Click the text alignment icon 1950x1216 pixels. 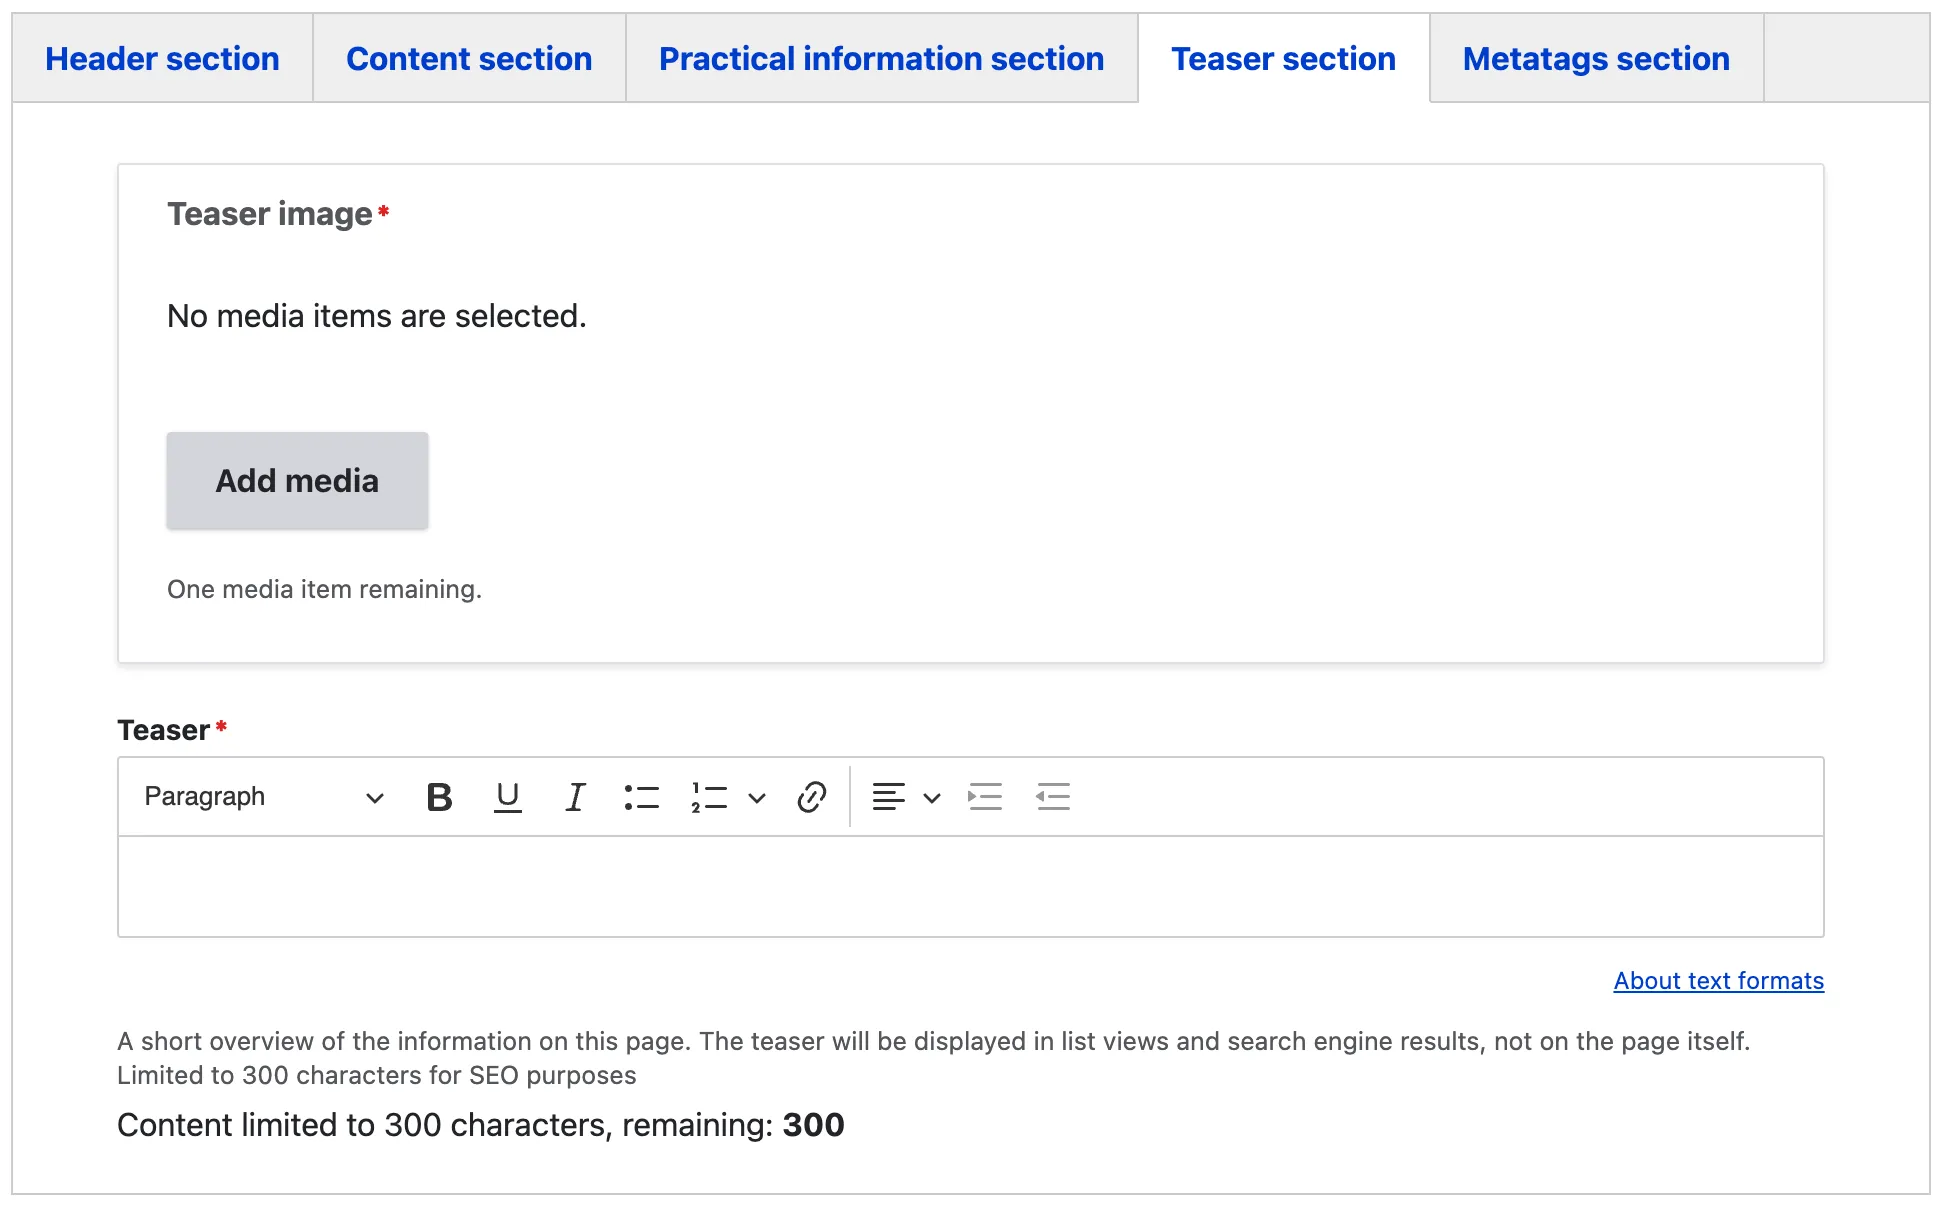click(x=888, y=797)
